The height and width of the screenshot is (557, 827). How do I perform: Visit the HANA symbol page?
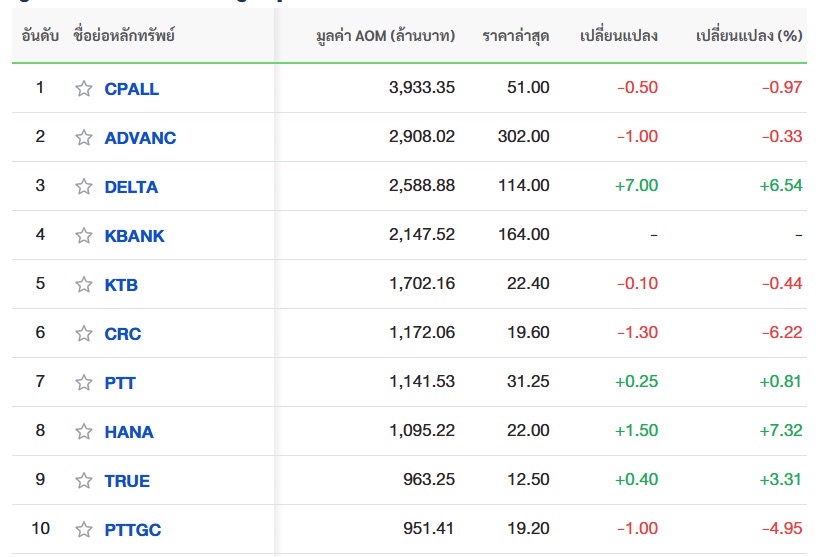[129, 432]
